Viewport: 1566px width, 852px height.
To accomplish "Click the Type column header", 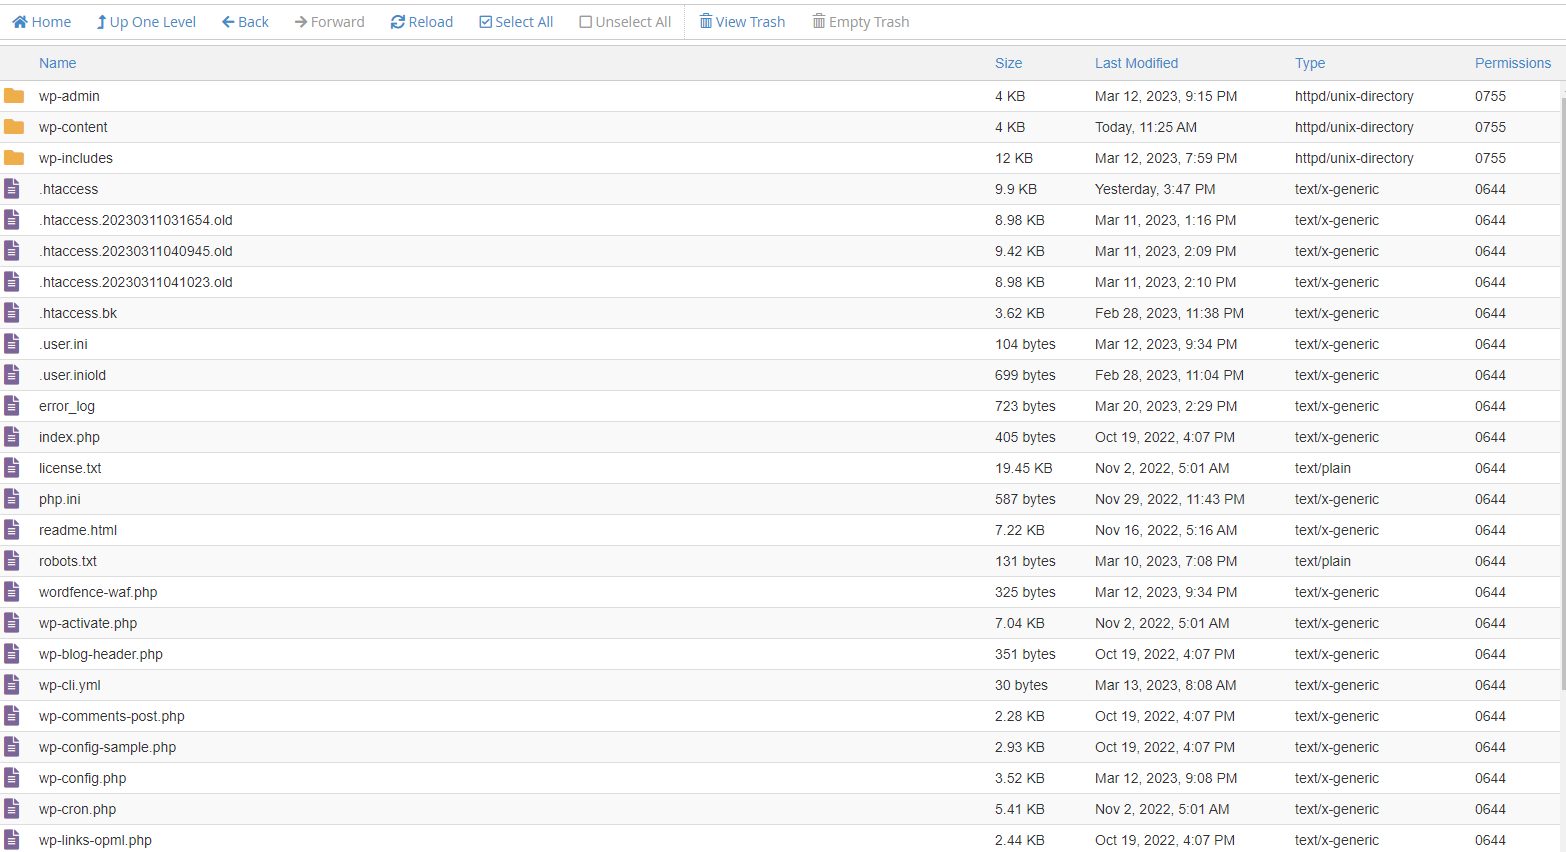I will 1309,63.
